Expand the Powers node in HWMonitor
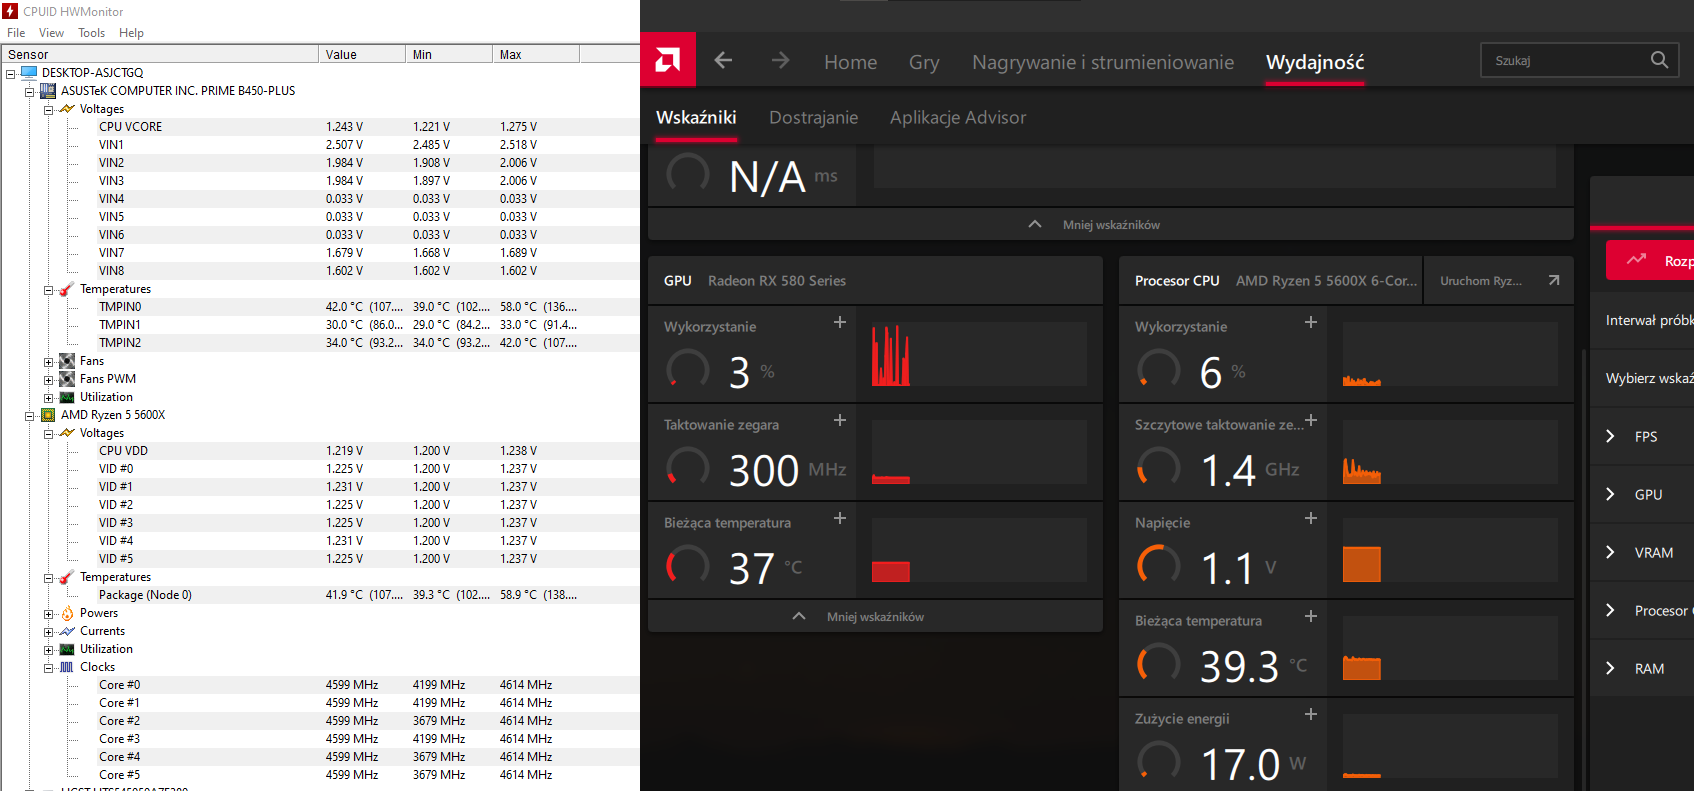The image size is (1694, 791). (48, 614)
